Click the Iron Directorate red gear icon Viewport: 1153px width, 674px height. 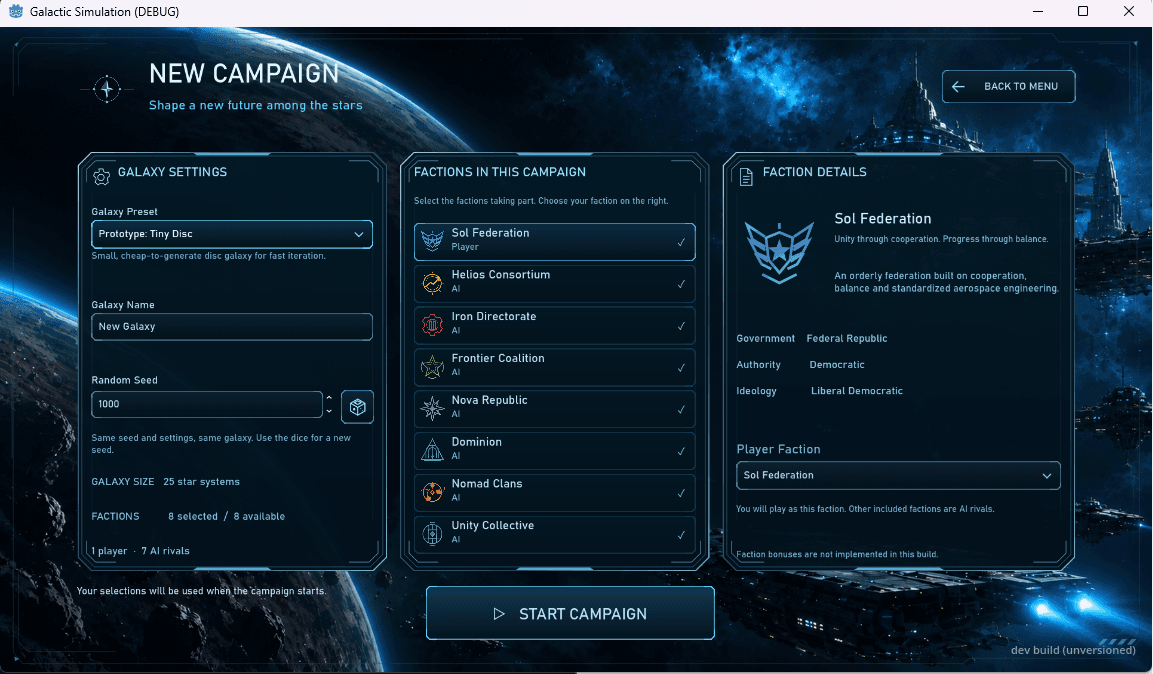(x=432, y=324)
